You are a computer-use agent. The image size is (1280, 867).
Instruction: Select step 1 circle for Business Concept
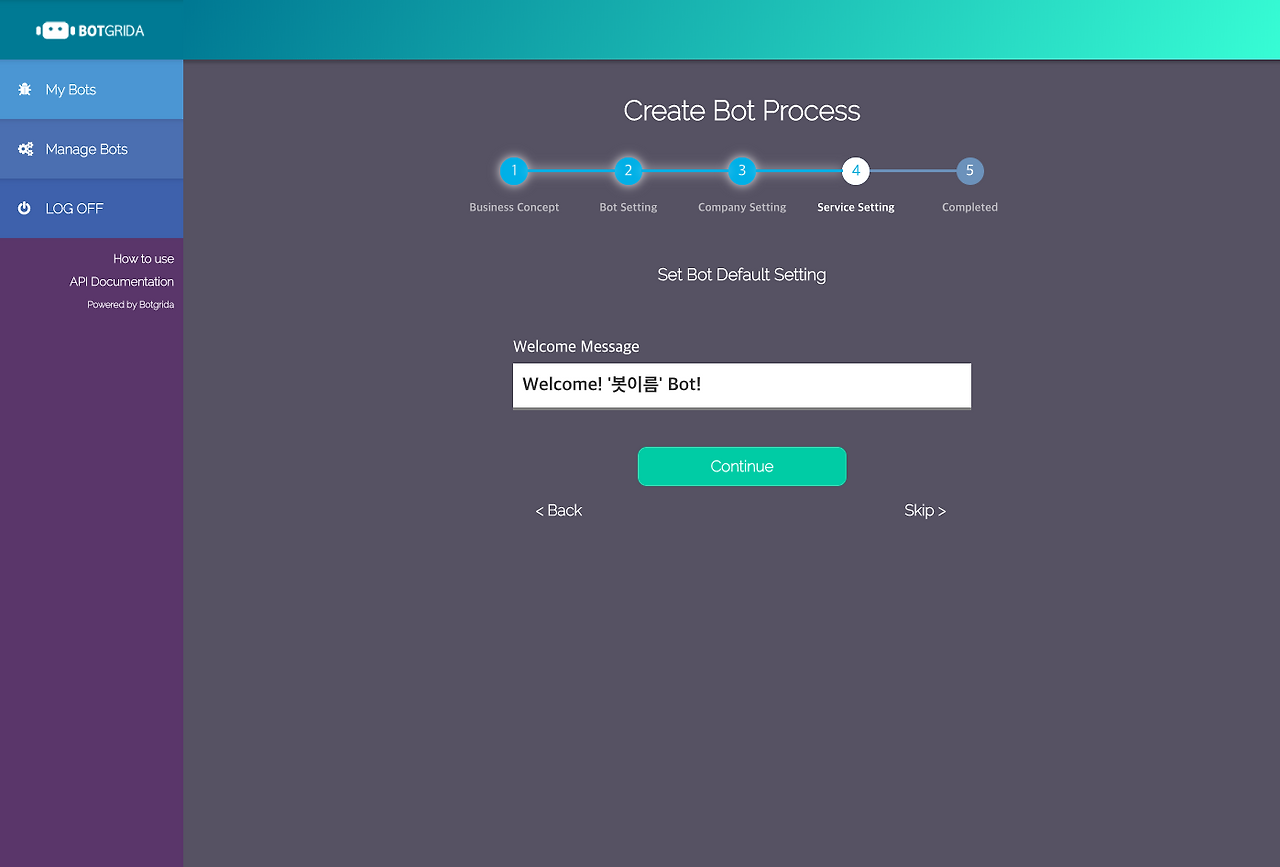click(514, 170)
